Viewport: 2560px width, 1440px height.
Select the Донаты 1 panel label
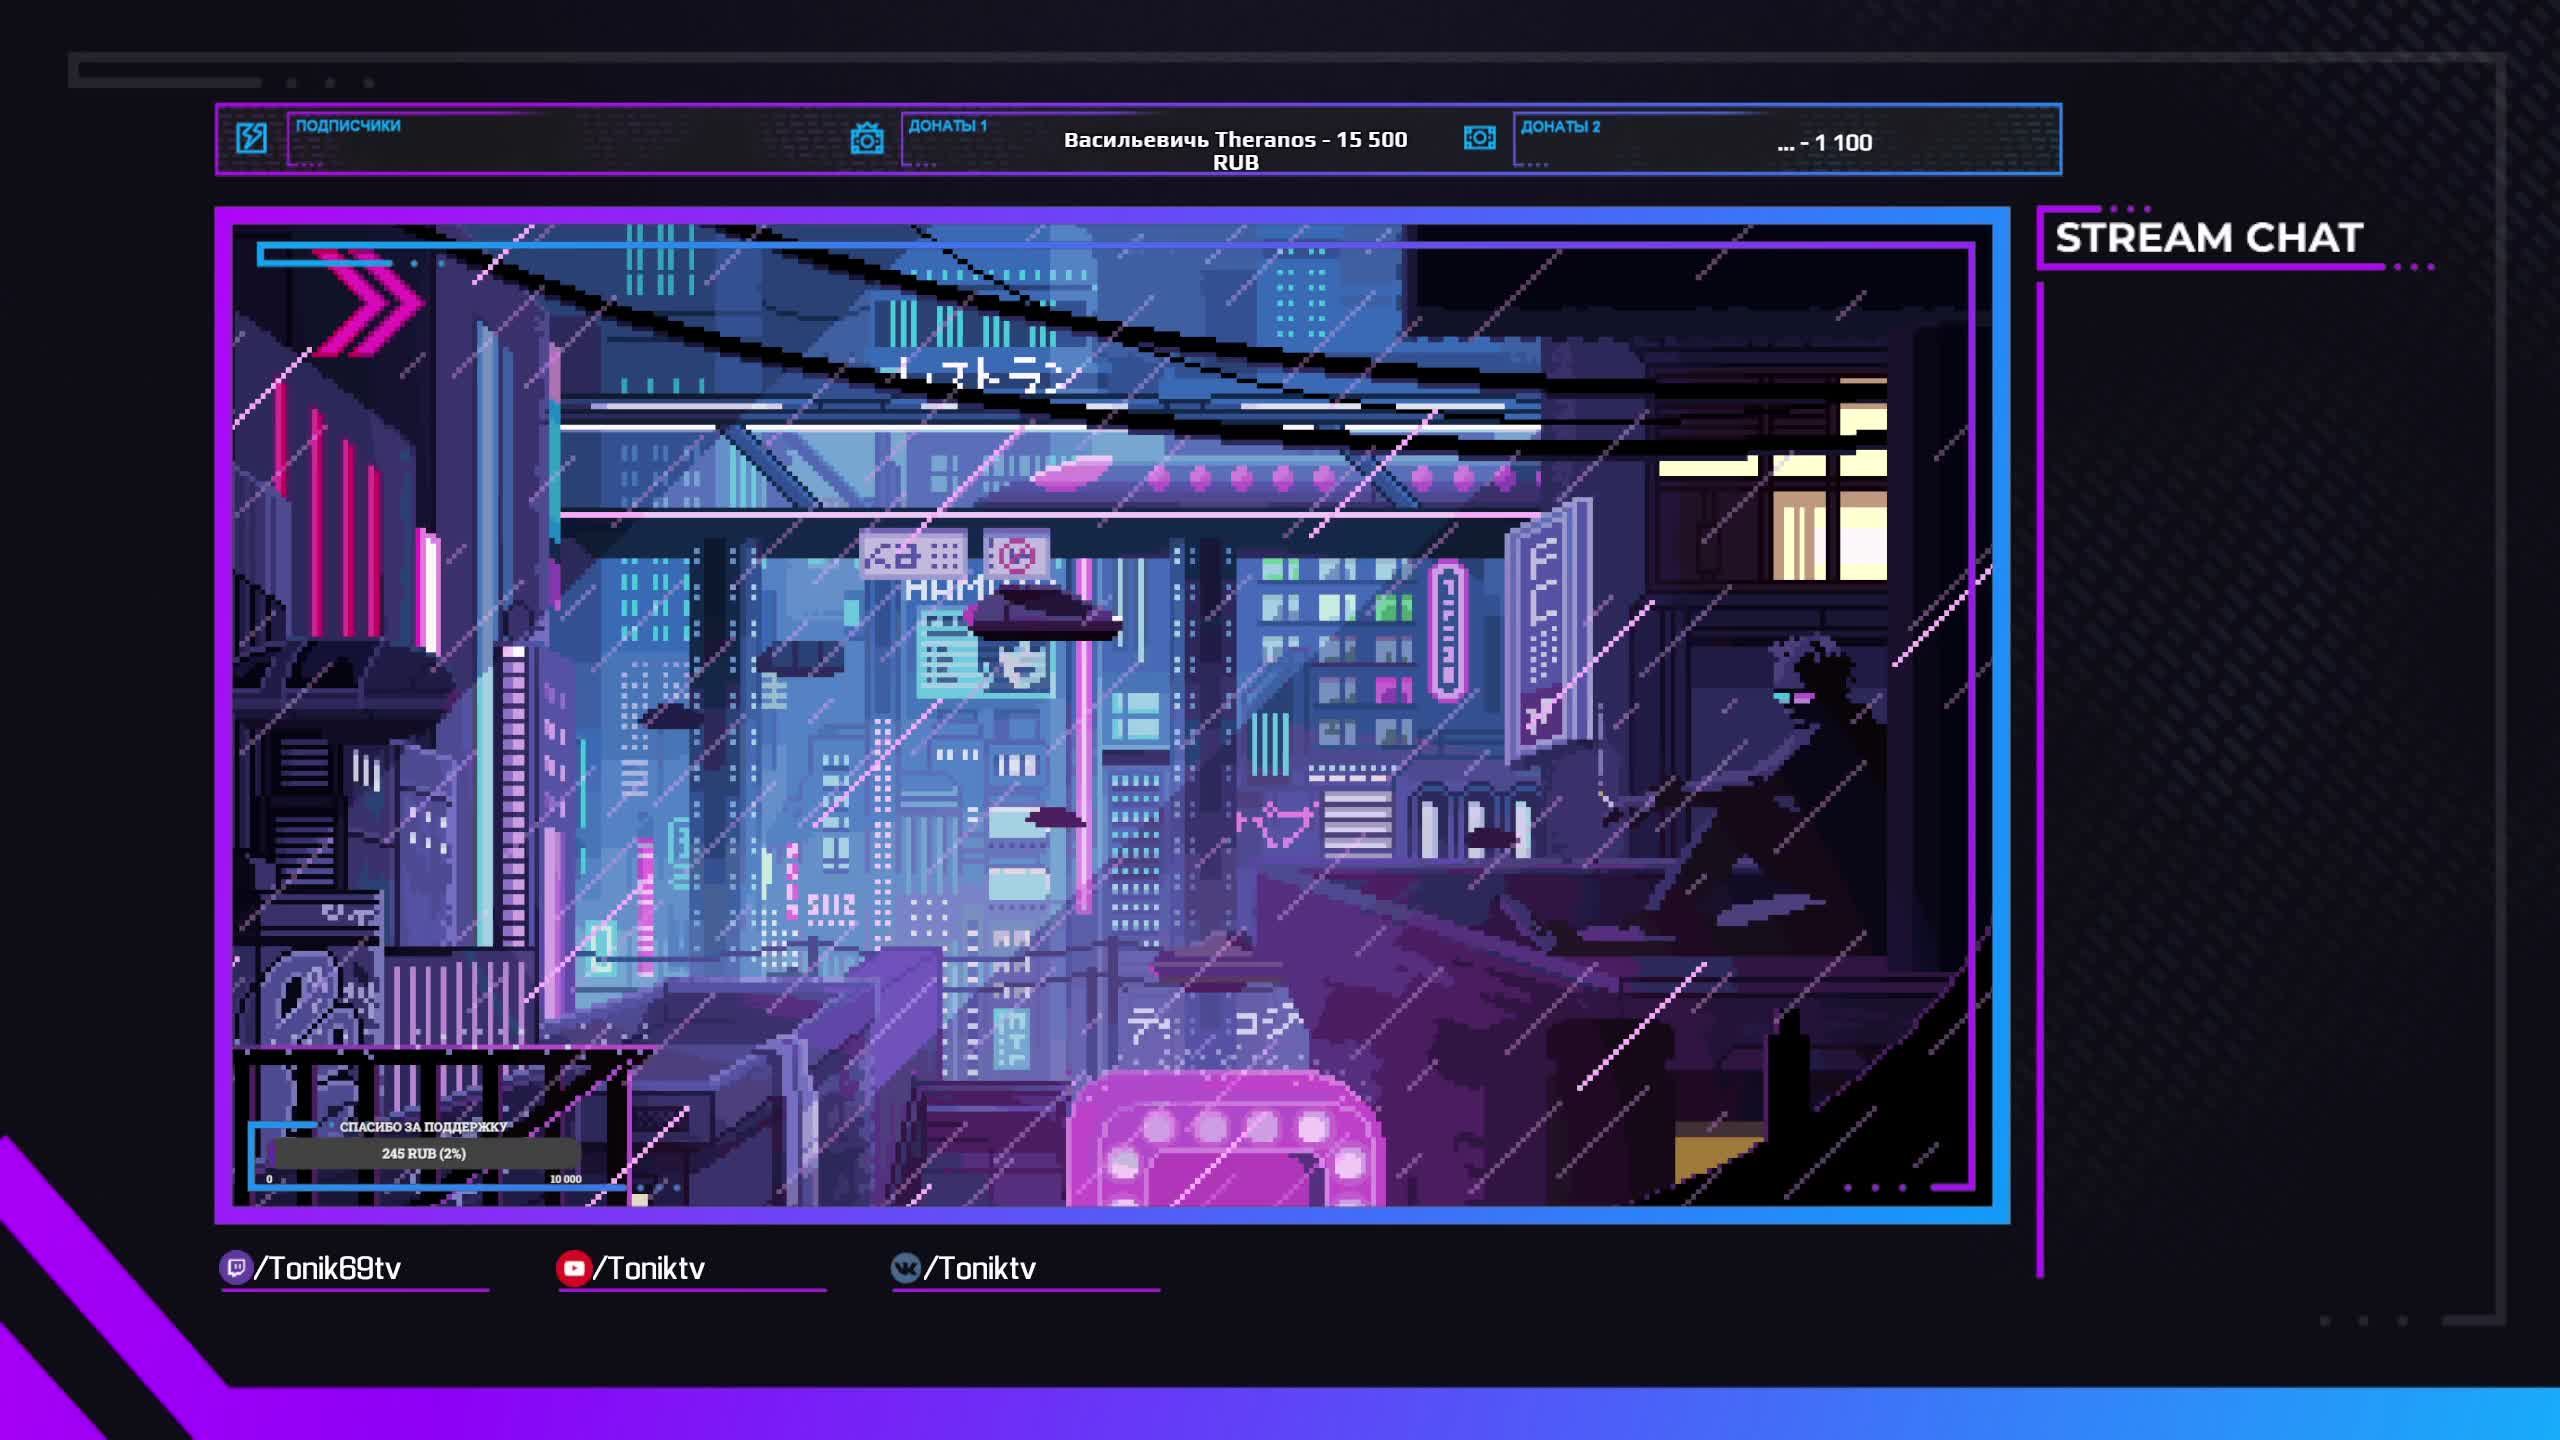tap(947, 126)
